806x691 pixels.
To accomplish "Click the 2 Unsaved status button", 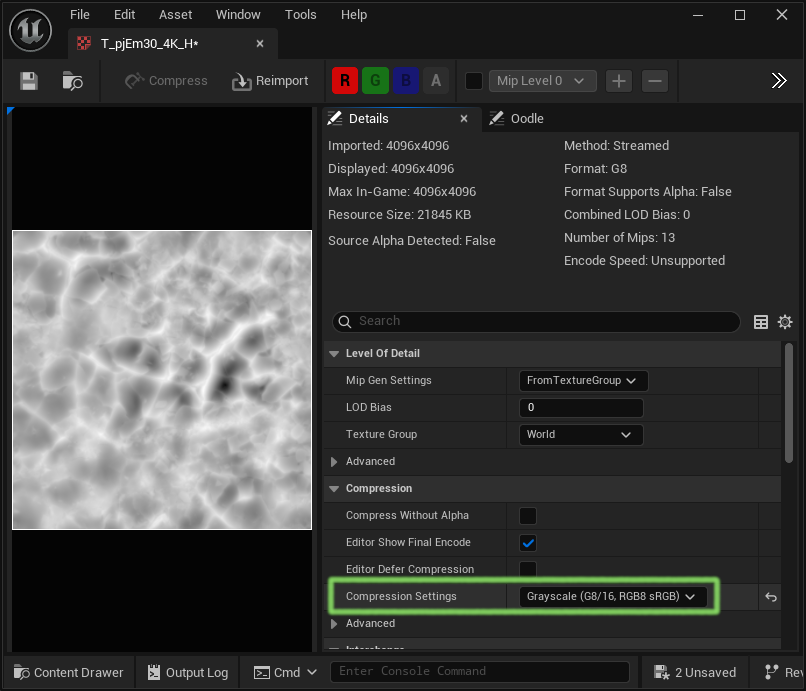I will 695,672.
